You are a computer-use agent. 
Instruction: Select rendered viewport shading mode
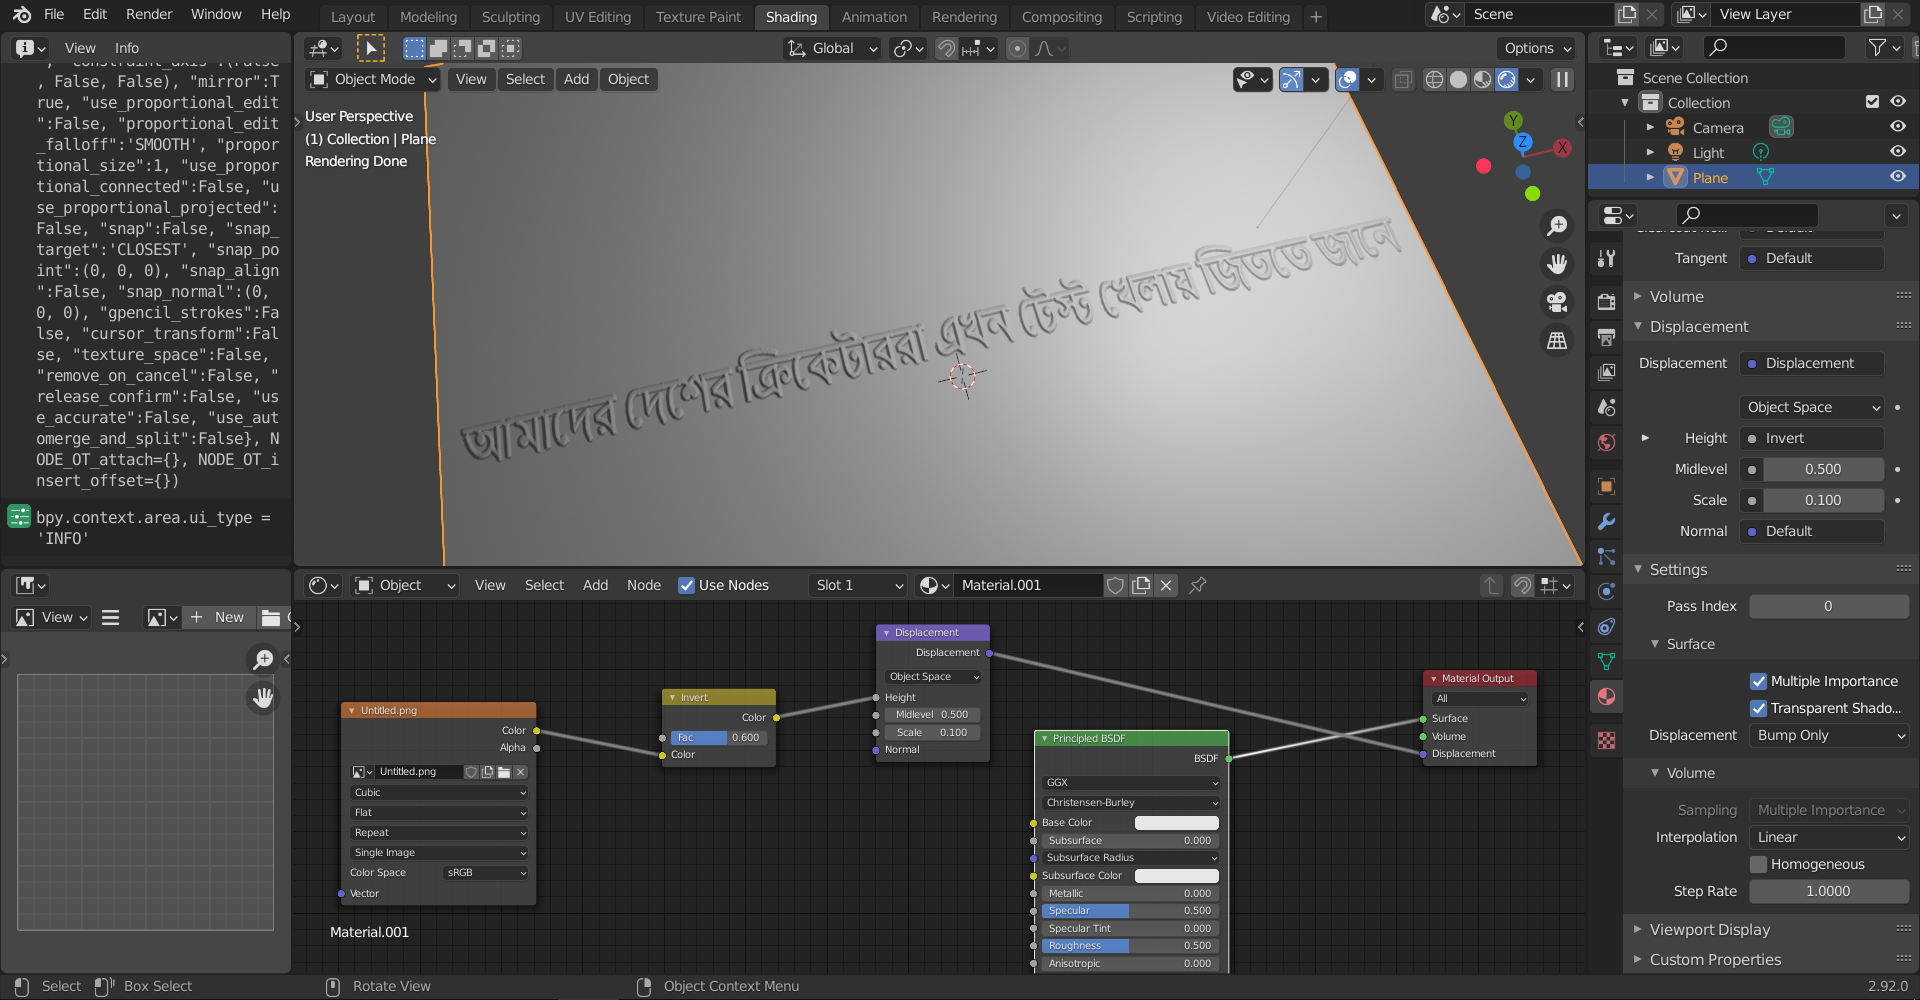coord(1507,79)
